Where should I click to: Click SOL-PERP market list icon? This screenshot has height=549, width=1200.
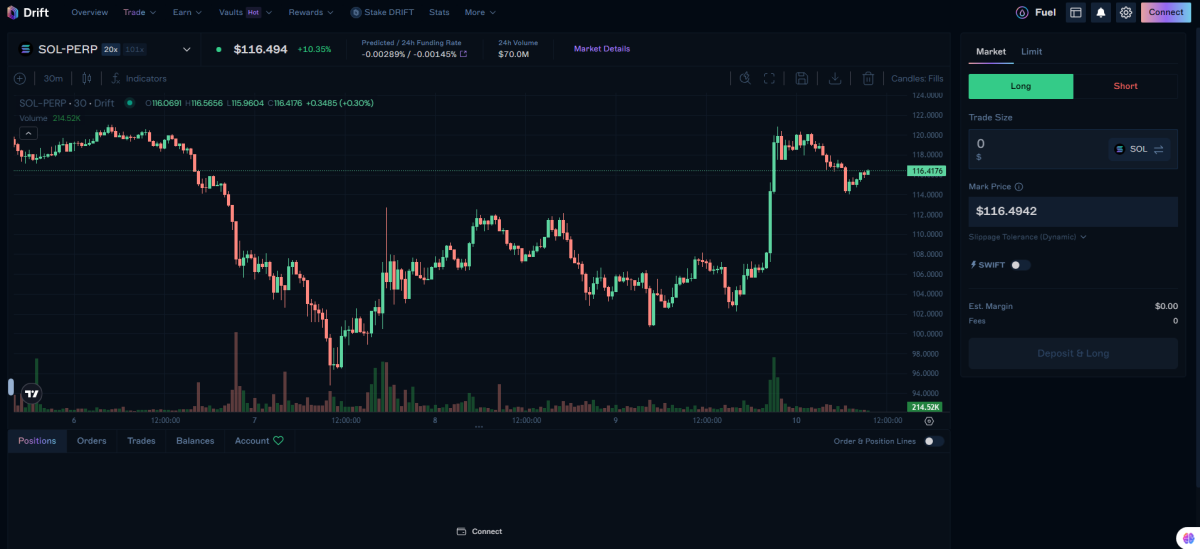point(26,49)
